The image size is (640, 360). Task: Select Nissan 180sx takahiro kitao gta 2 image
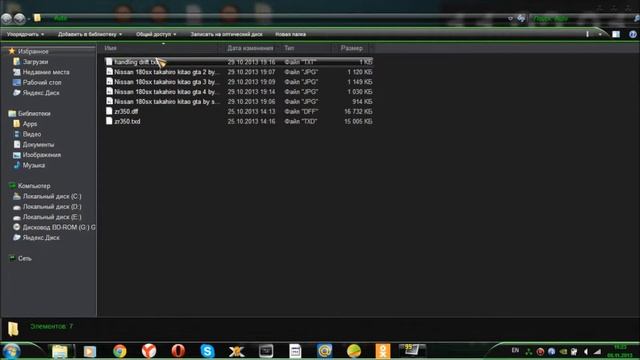238,72
